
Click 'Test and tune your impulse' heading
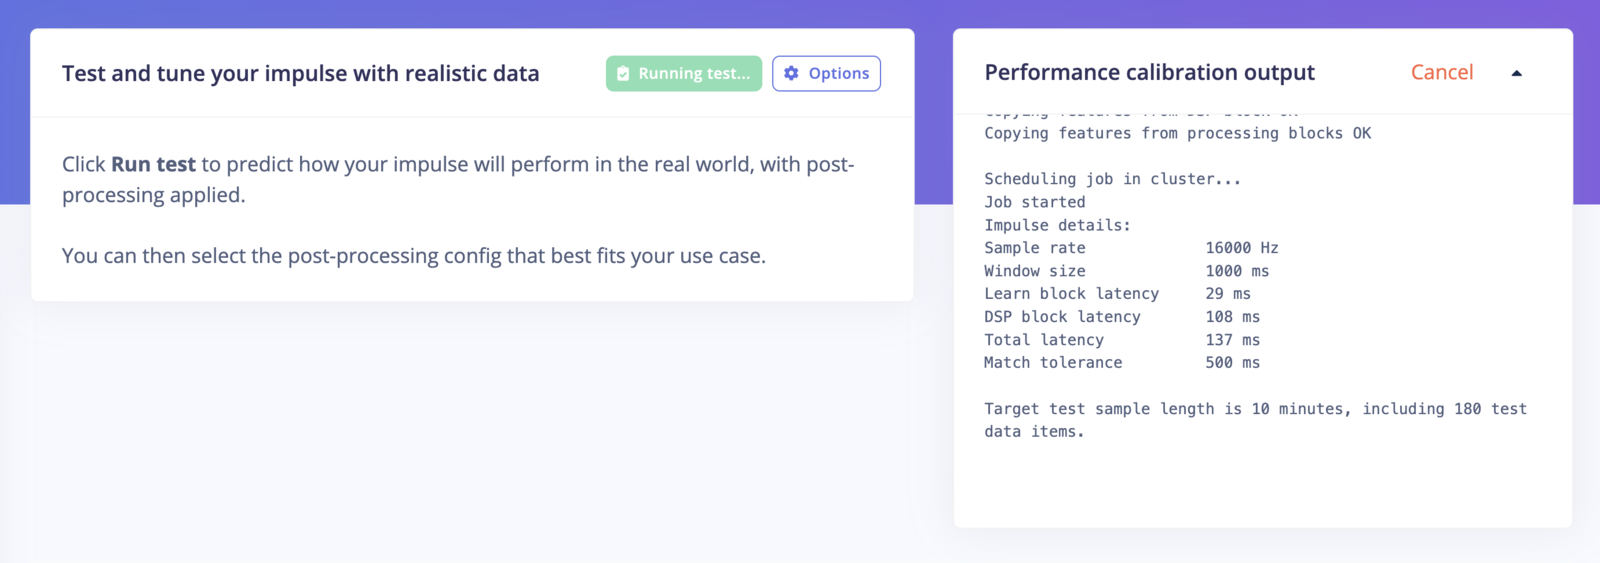pos(300,74)
